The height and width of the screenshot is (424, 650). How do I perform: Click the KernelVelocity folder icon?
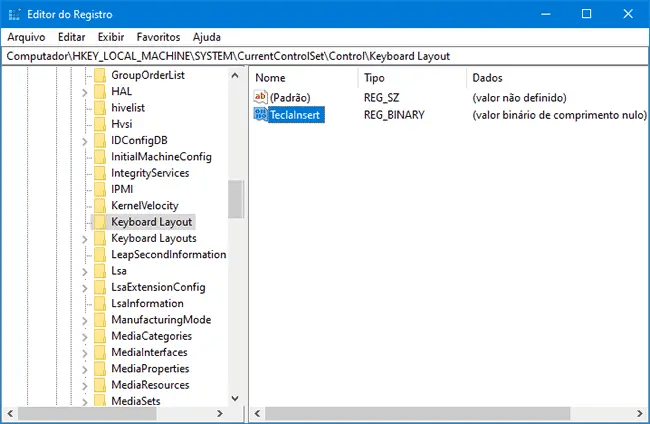coord(100,206)
